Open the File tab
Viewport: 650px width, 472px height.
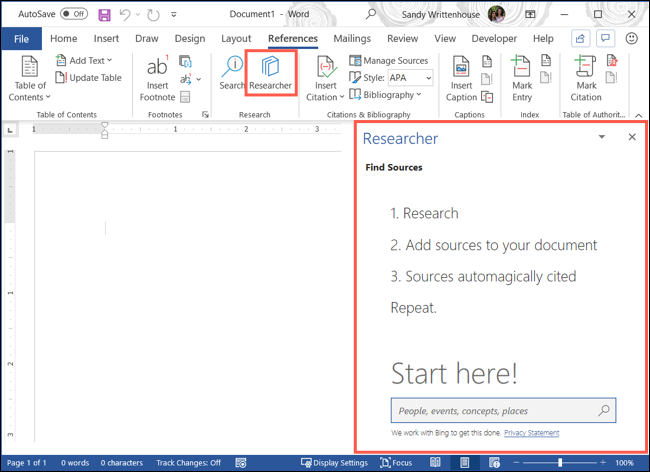(x=22, y=39)
